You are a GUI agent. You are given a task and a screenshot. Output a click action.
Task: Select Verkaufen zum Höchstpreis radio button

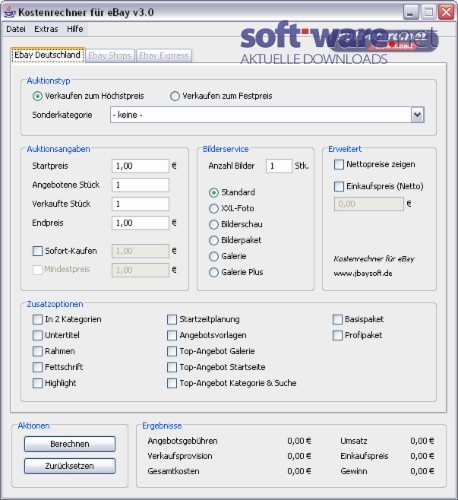37,96
